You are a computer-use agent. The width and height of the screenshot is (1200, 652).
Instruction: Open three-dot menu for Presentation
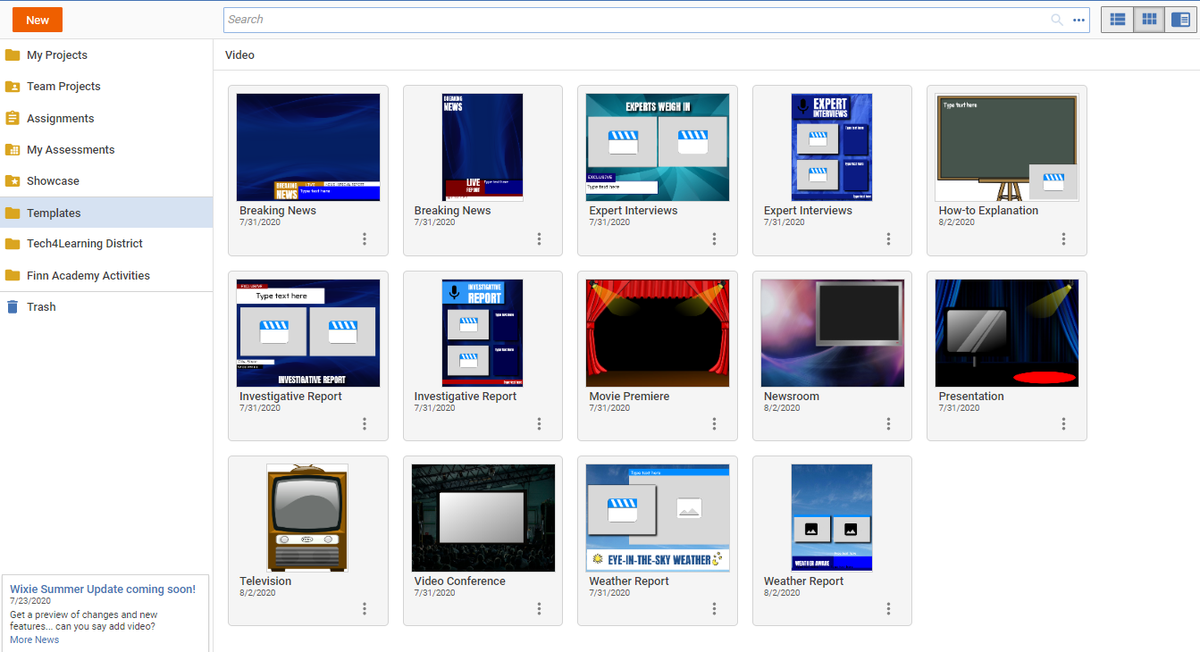tap(1063, 424)
